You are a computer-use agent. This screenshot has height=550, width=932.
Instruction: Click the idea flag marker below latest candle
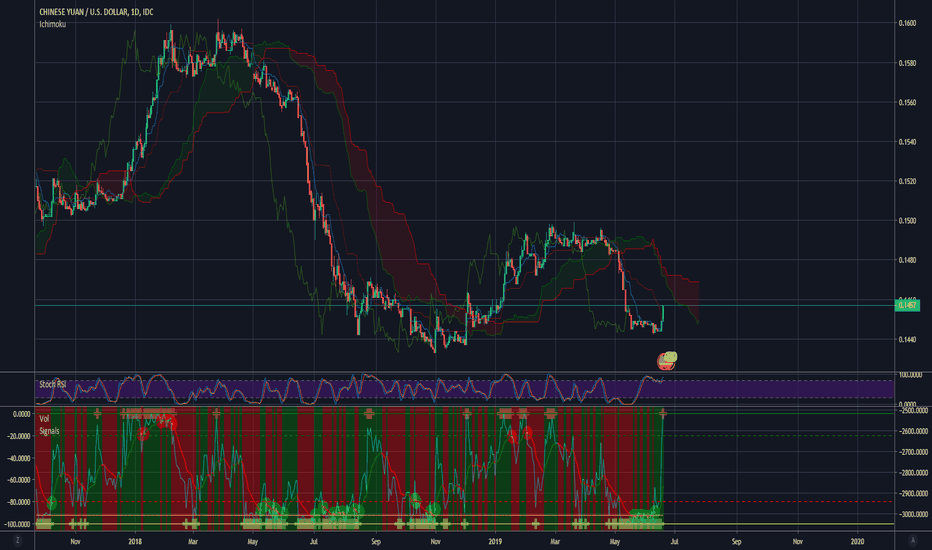[667, 360]
